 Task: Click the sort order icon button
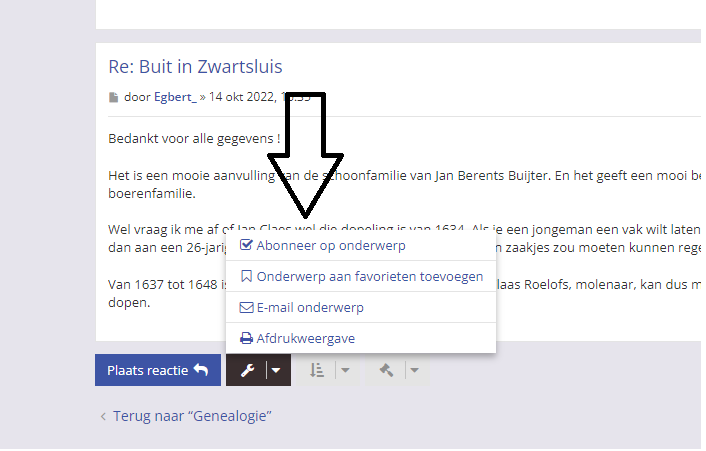pos(317,371)
